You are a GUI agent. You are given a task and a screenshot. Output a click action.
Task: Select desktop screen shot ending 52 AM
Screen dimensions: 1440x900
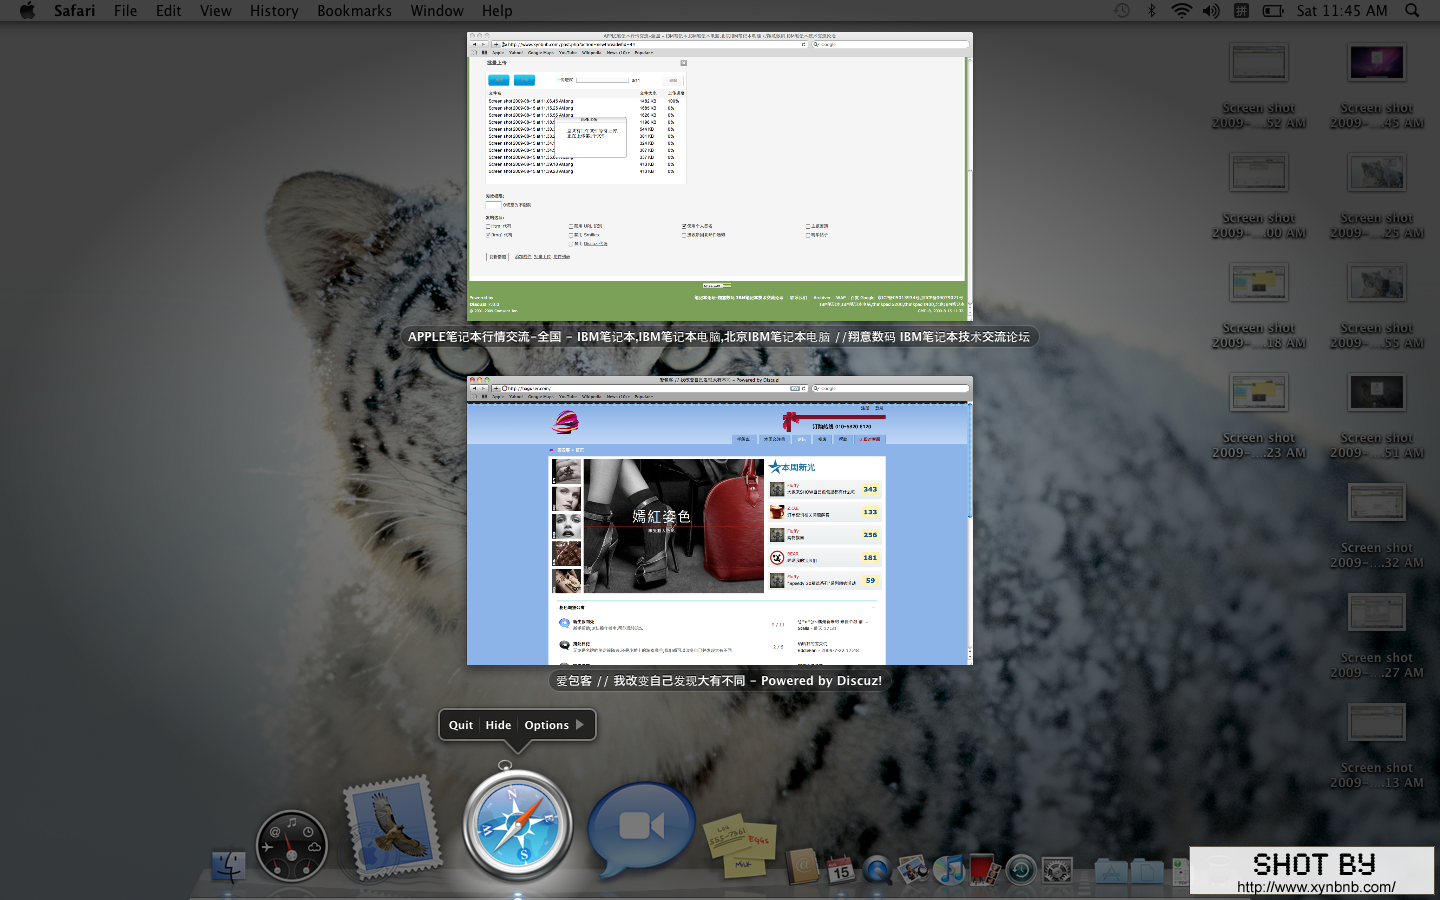click(x=1259, y=87)
